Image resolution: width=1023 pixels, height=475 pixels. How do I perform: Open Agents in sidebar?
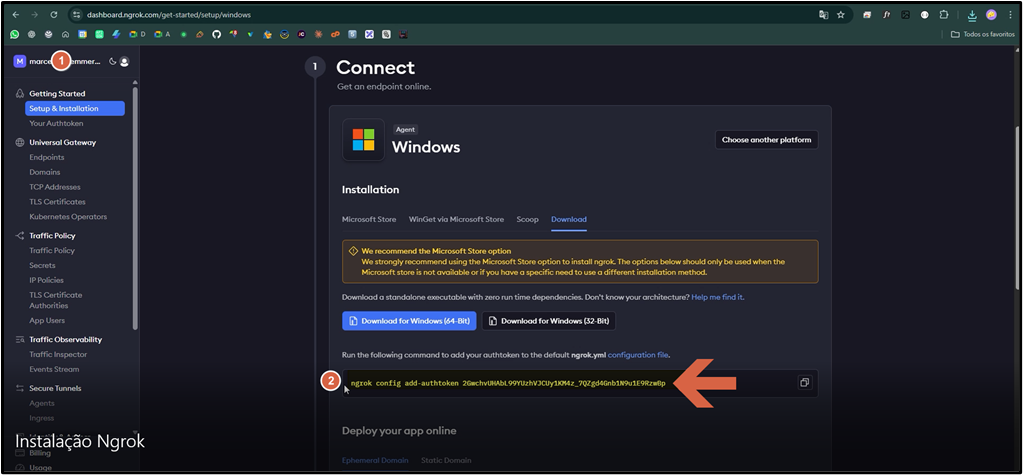pyautogui.click(x=42, y=403)
